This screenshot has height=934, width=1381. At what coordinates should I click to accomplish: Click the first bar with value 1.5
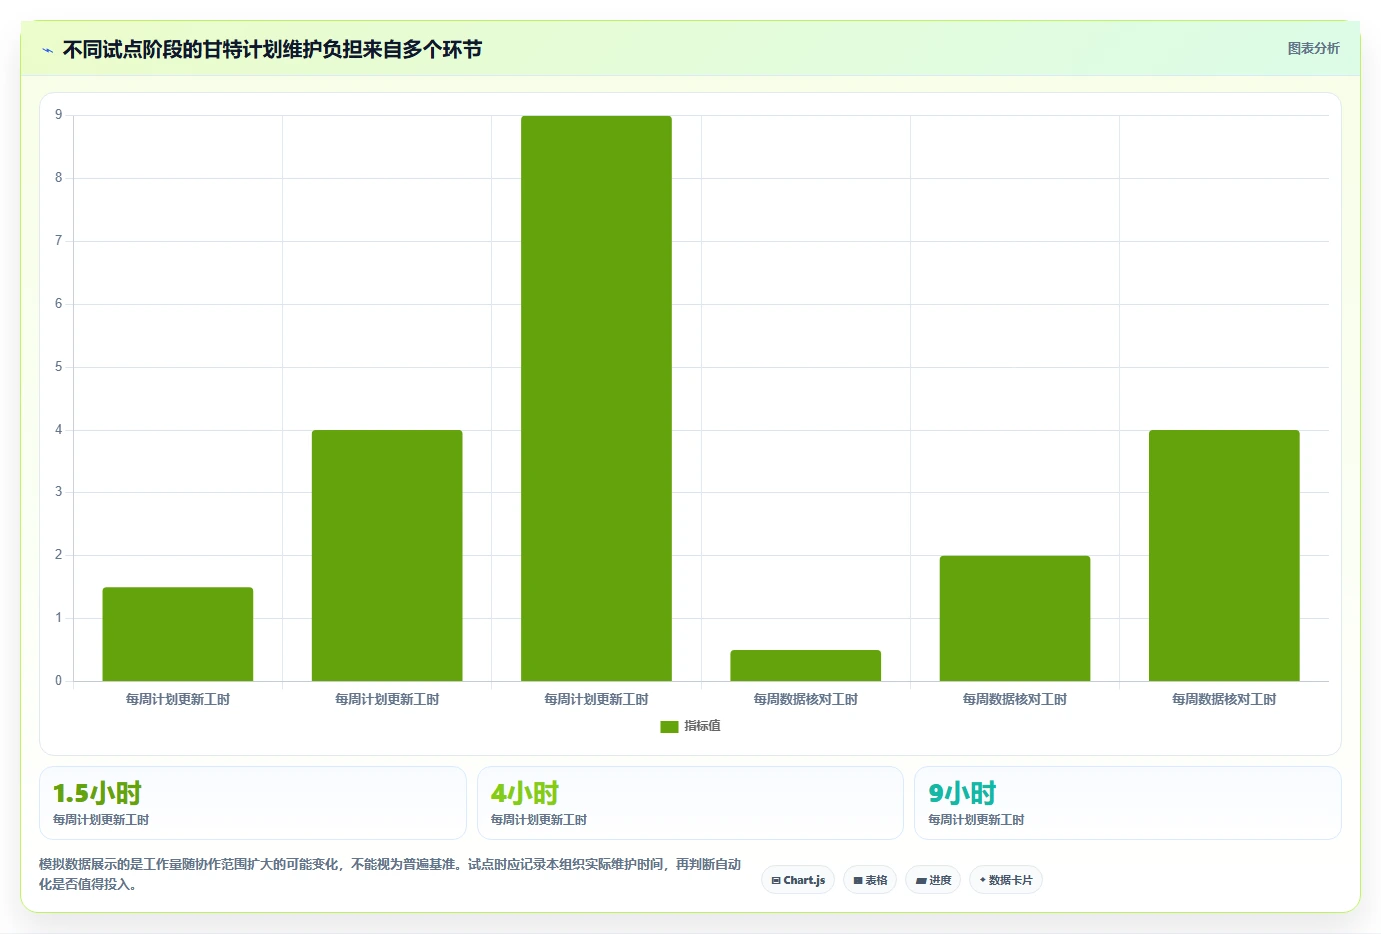tap(178, 634)
